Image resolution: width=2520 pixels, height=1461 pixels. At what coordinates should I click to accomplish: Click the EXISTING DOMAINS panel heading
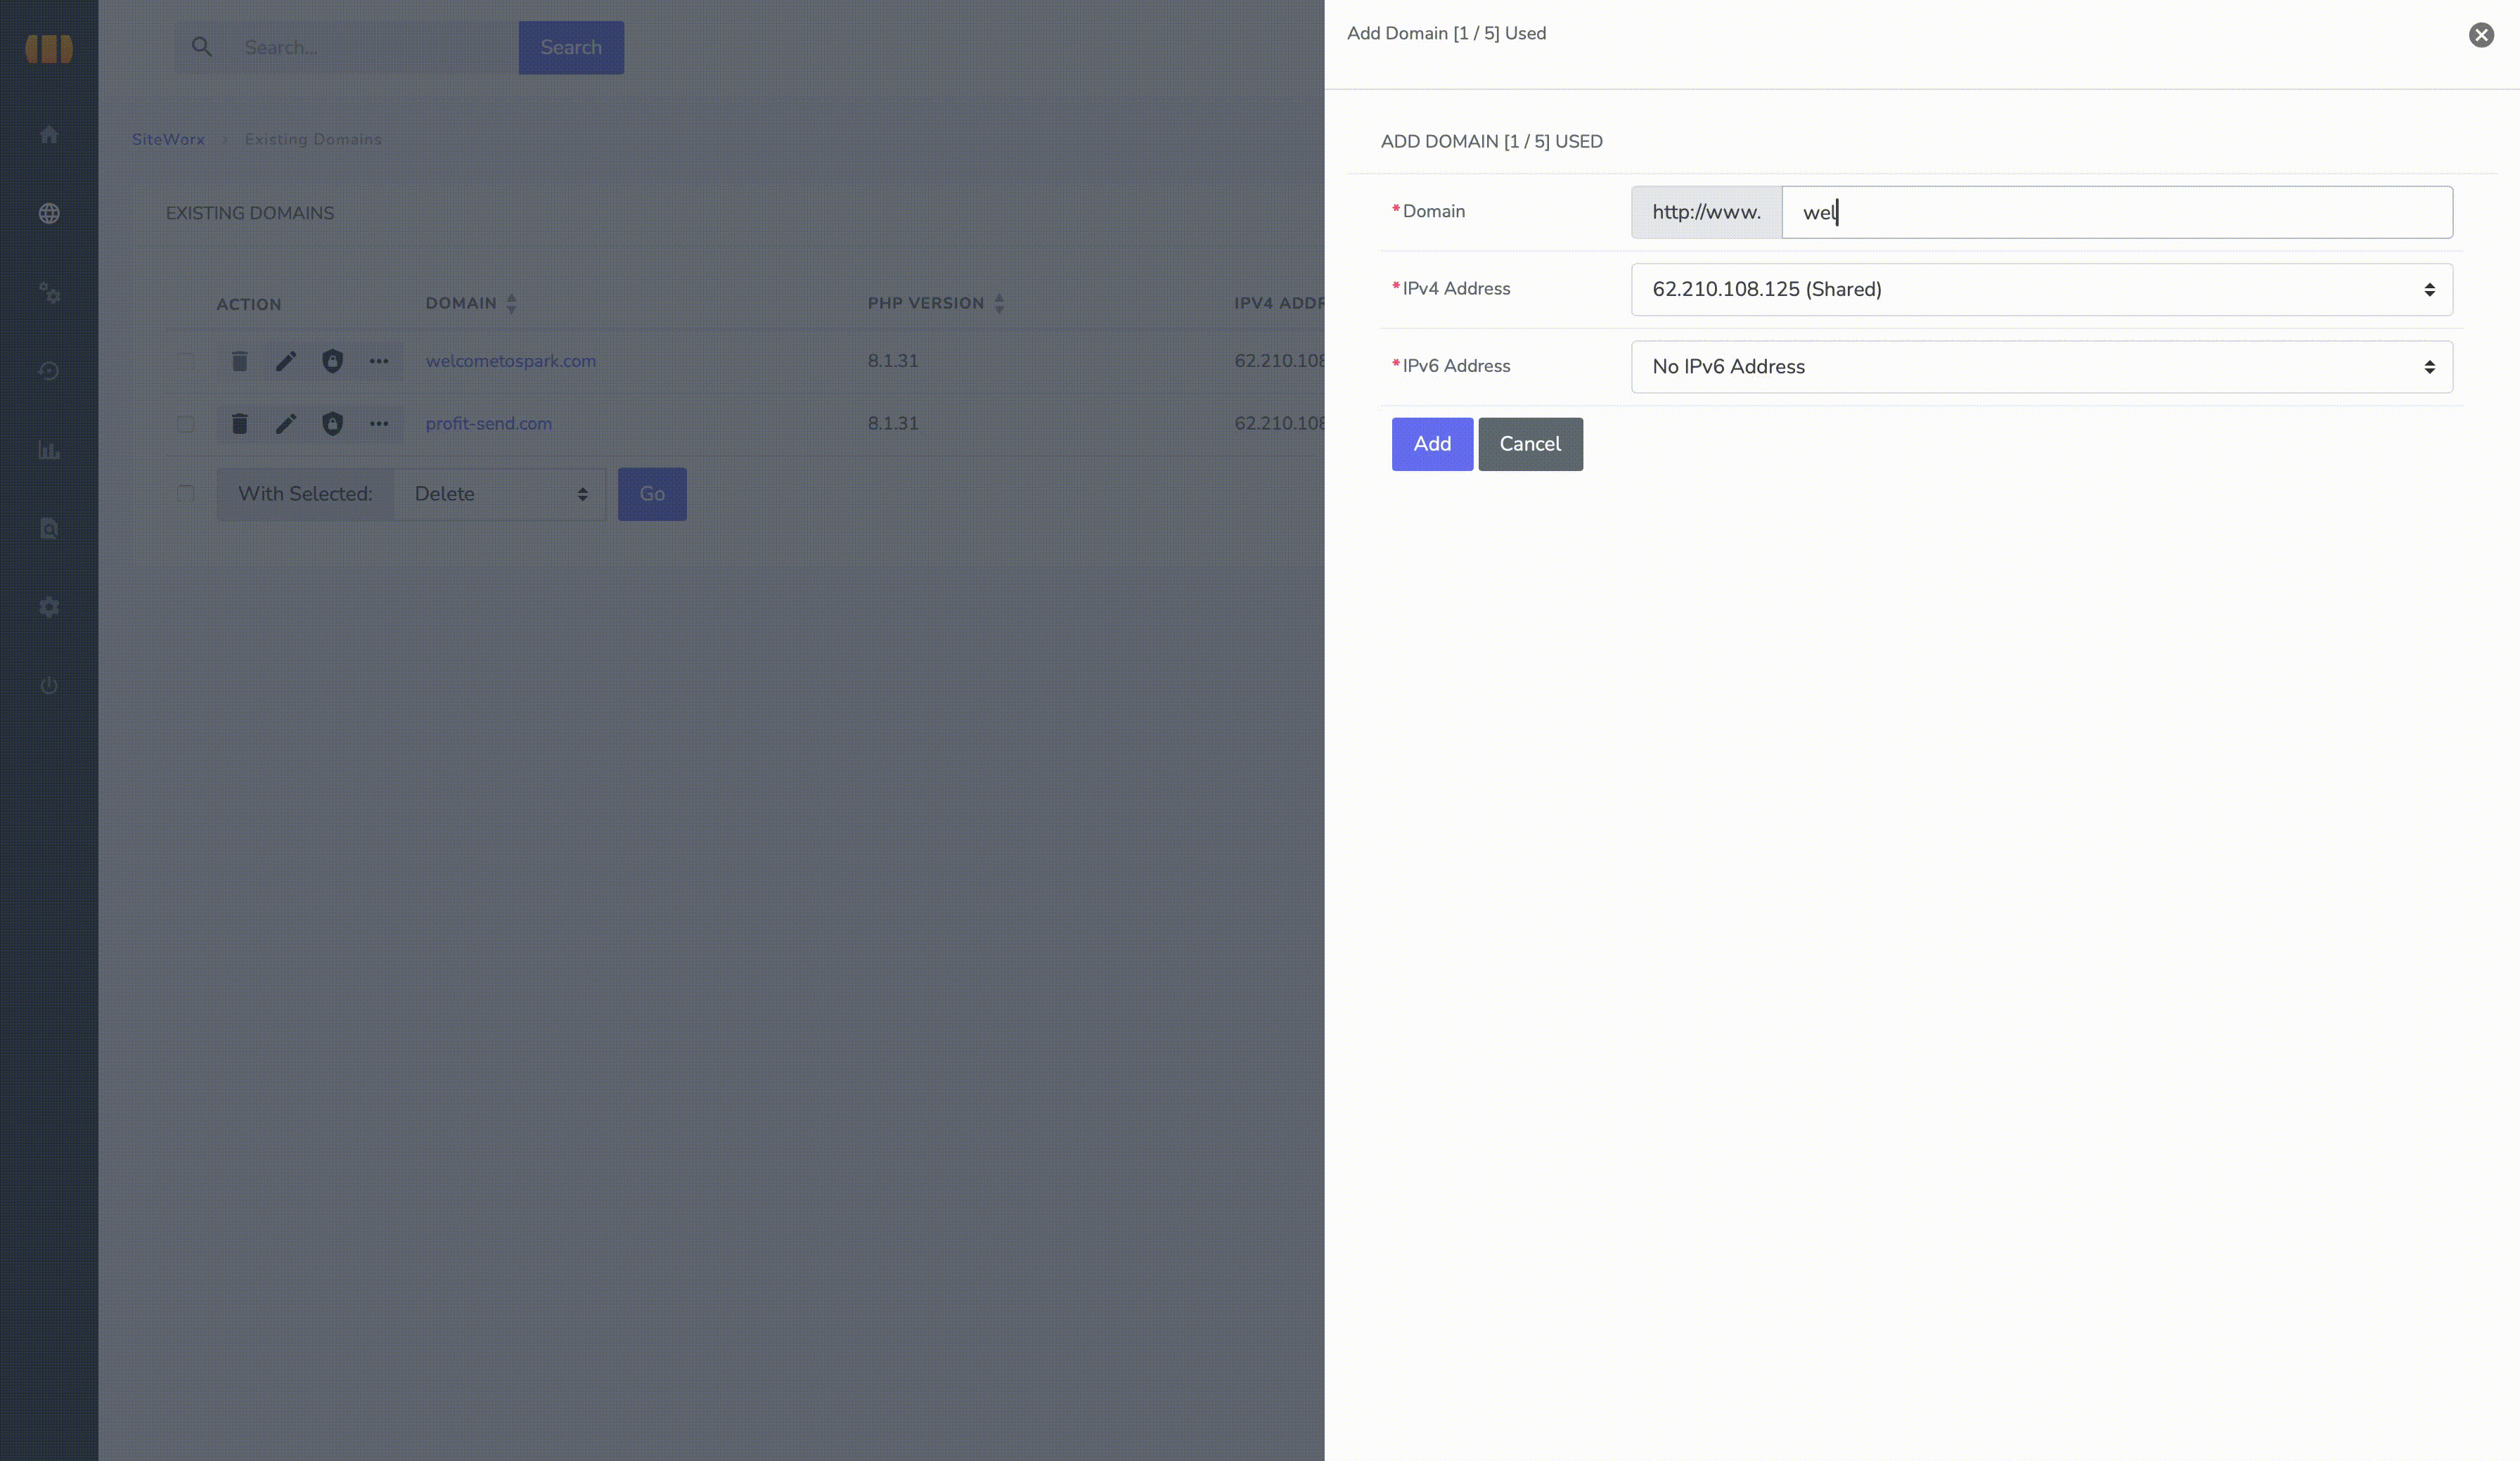(250, 213)
